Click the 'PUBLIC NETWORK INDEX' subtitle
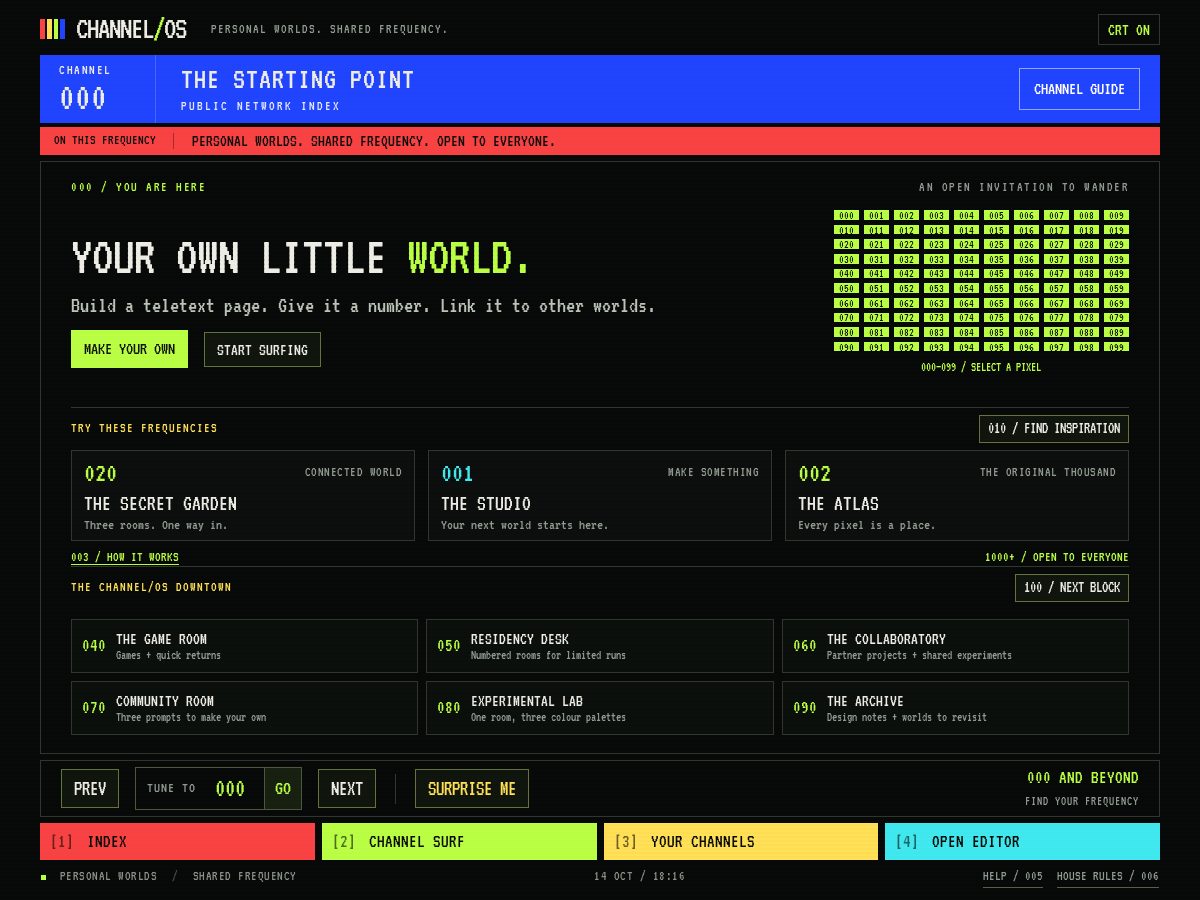This screenshot has width=1200, height=900. click(261, 106)
